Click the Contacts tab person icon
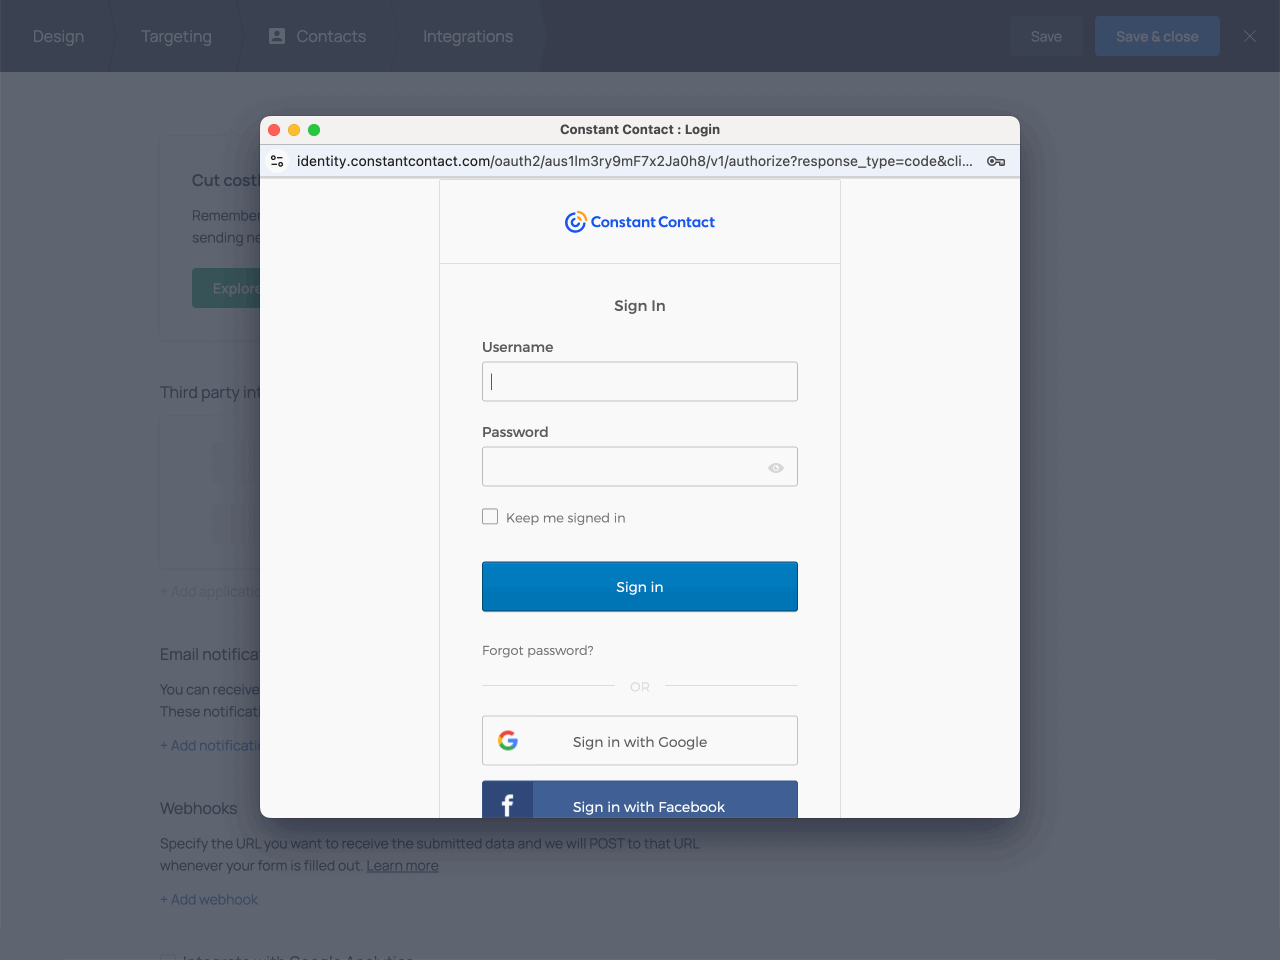1280x960 pixels. point(277,36)
